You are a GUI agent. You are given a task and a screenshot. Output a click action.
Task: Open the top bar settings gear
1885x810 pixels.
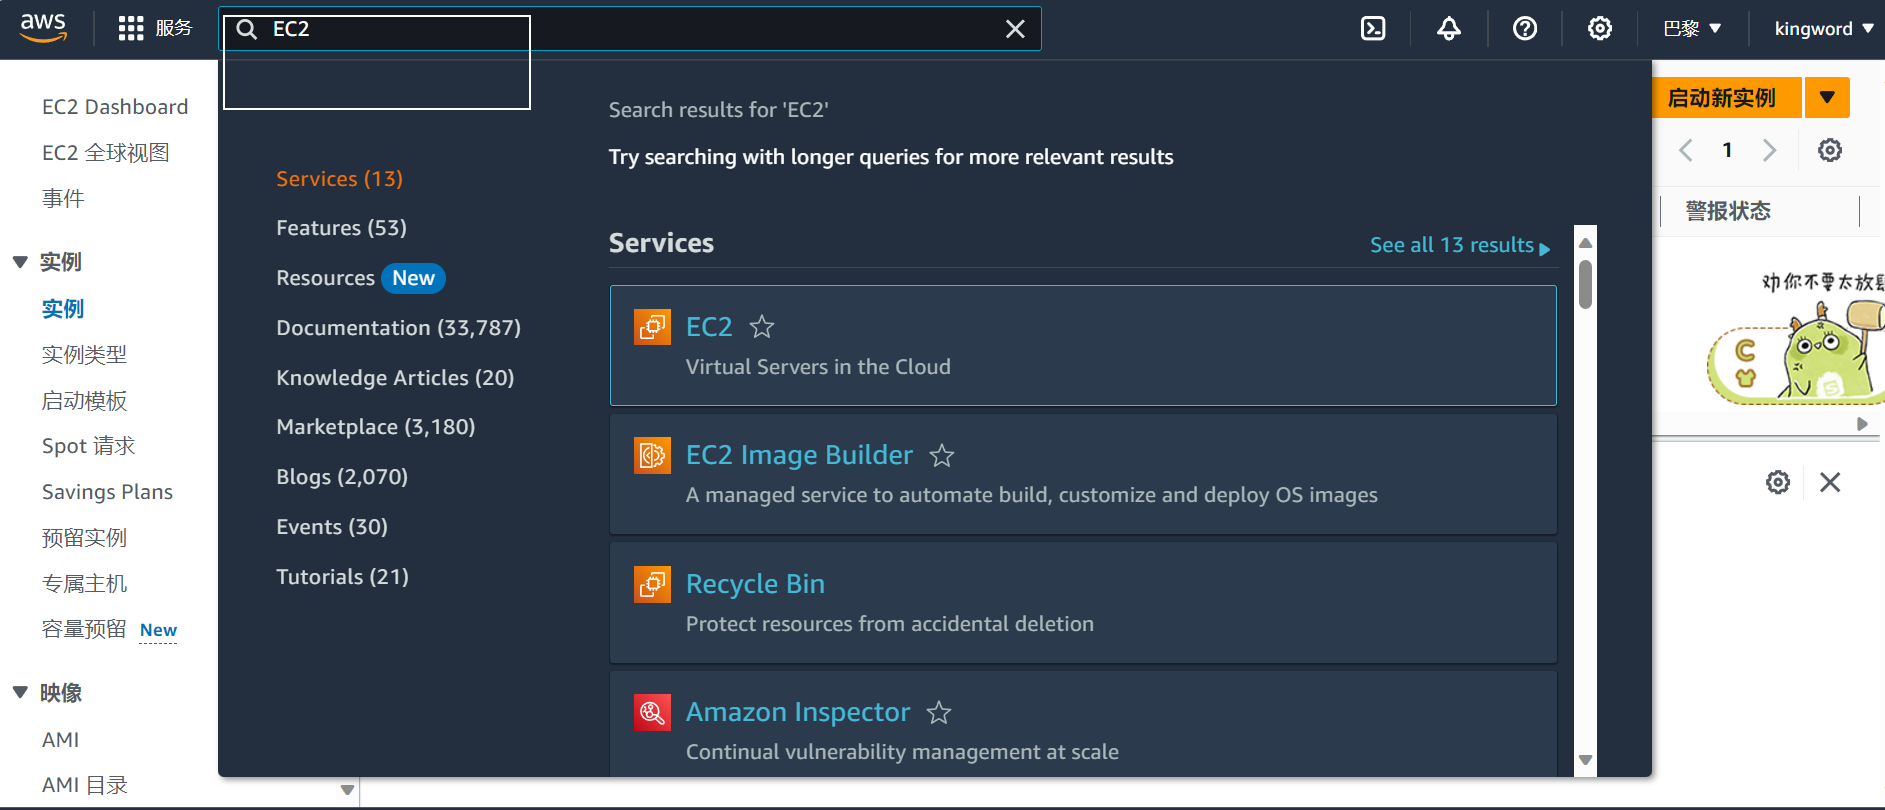point(1599,29)
